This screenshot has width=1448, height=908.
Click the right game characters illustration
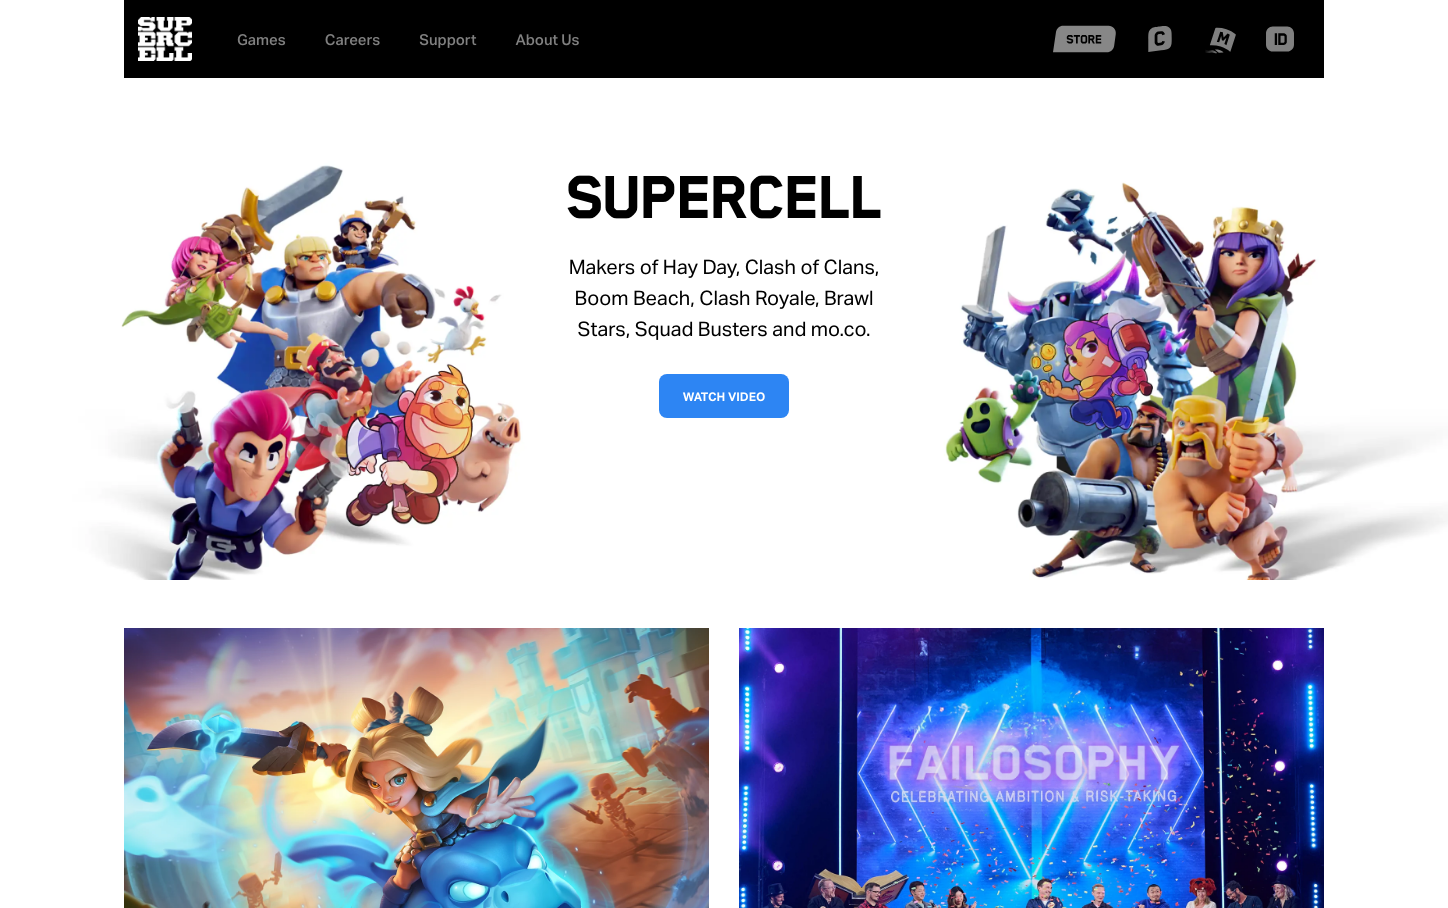click(x=1130, y=380)
